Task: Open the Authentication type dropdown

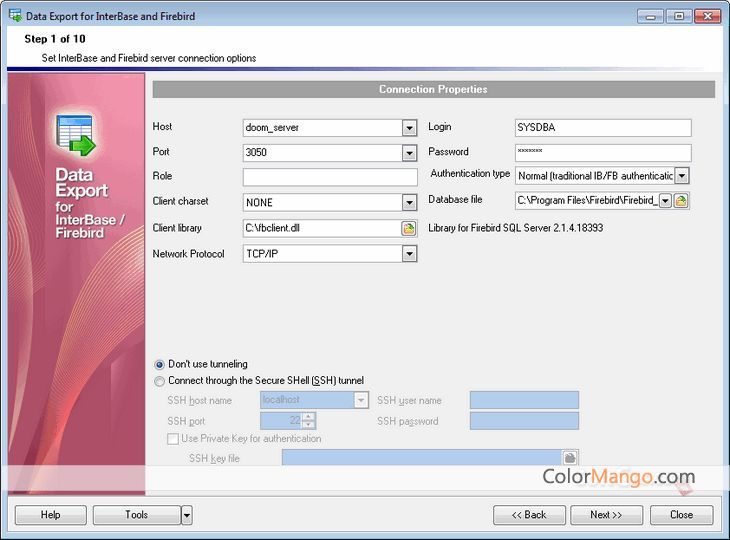Action: (x=682, y=176)
